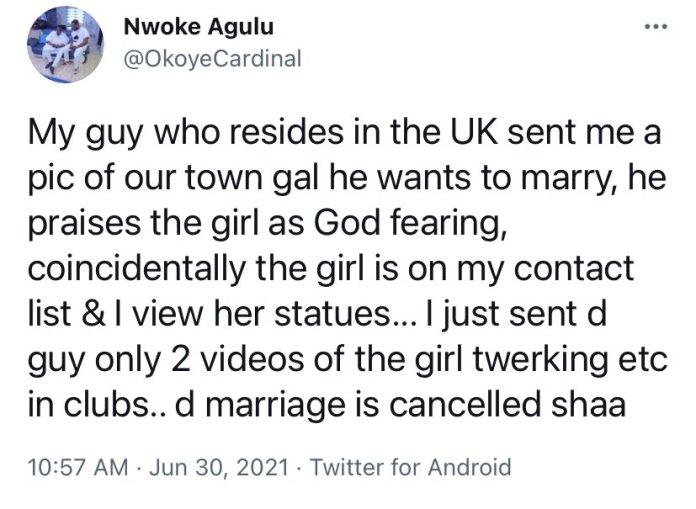Click the 10:57 AM timestamp
This screenshot has height=509, width=696.
coord(74,465)
